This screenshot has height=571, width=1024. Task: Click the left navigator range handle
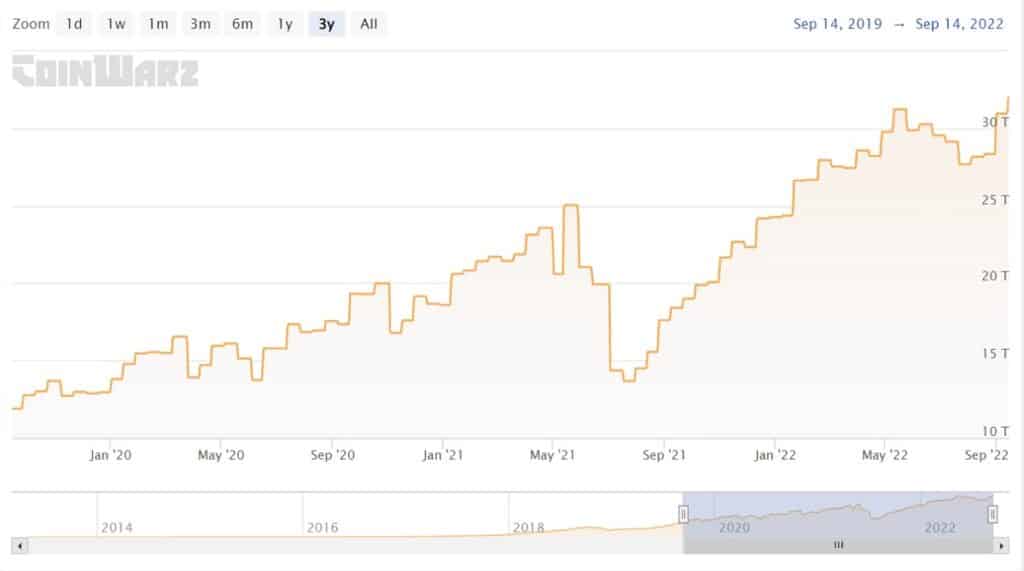point(683,514)
